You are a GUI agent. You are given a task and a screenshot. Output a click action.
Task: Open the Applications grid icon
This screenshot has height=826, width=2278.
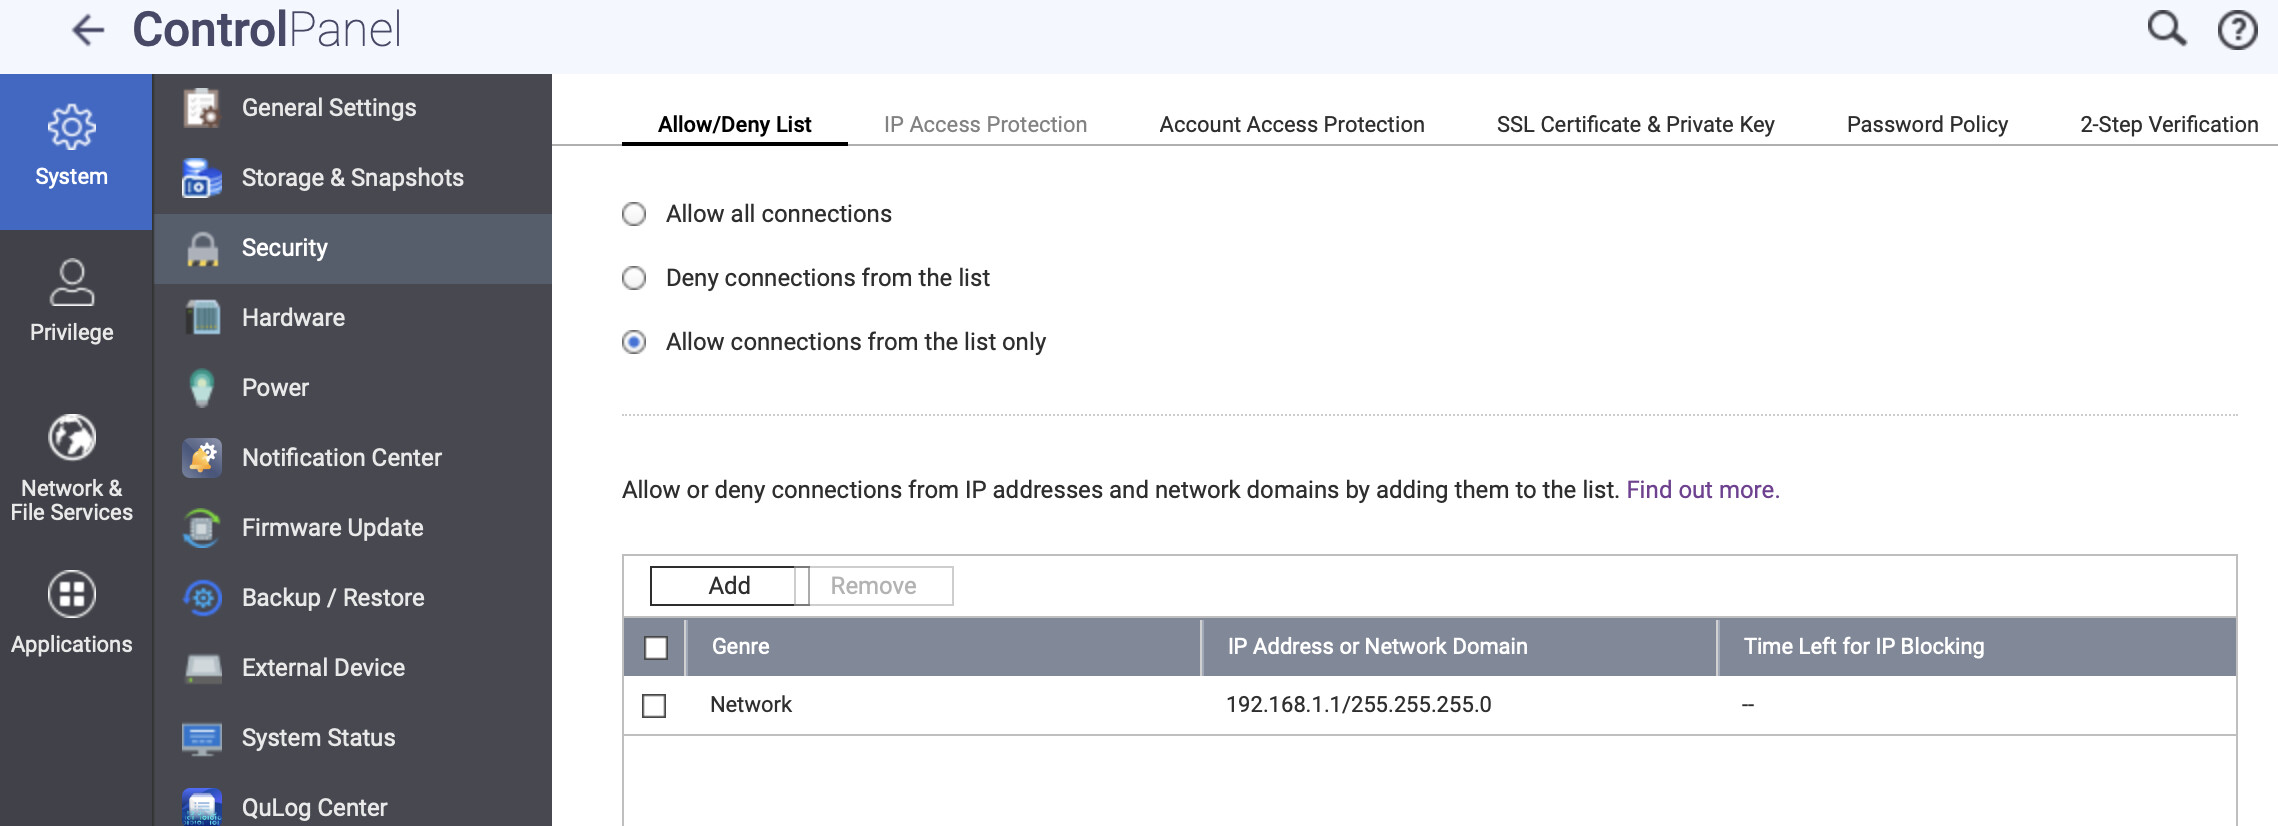pos(72,595)
